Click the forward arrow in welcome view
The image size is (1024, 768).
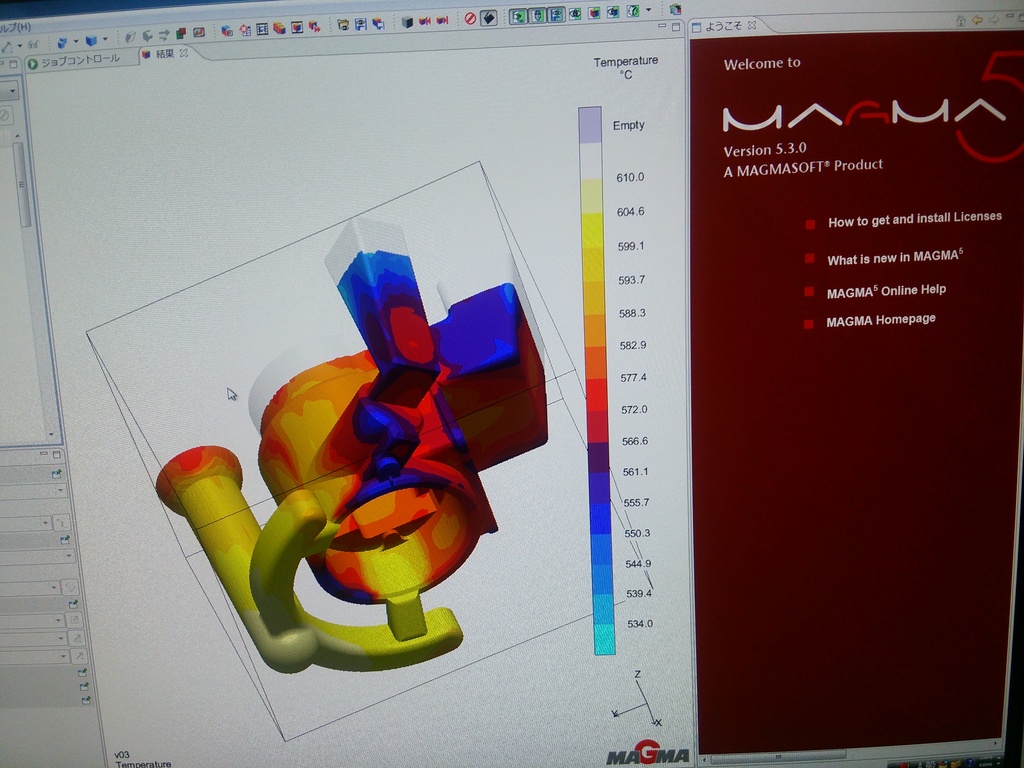pyautogui.click(x=993, y=20)
